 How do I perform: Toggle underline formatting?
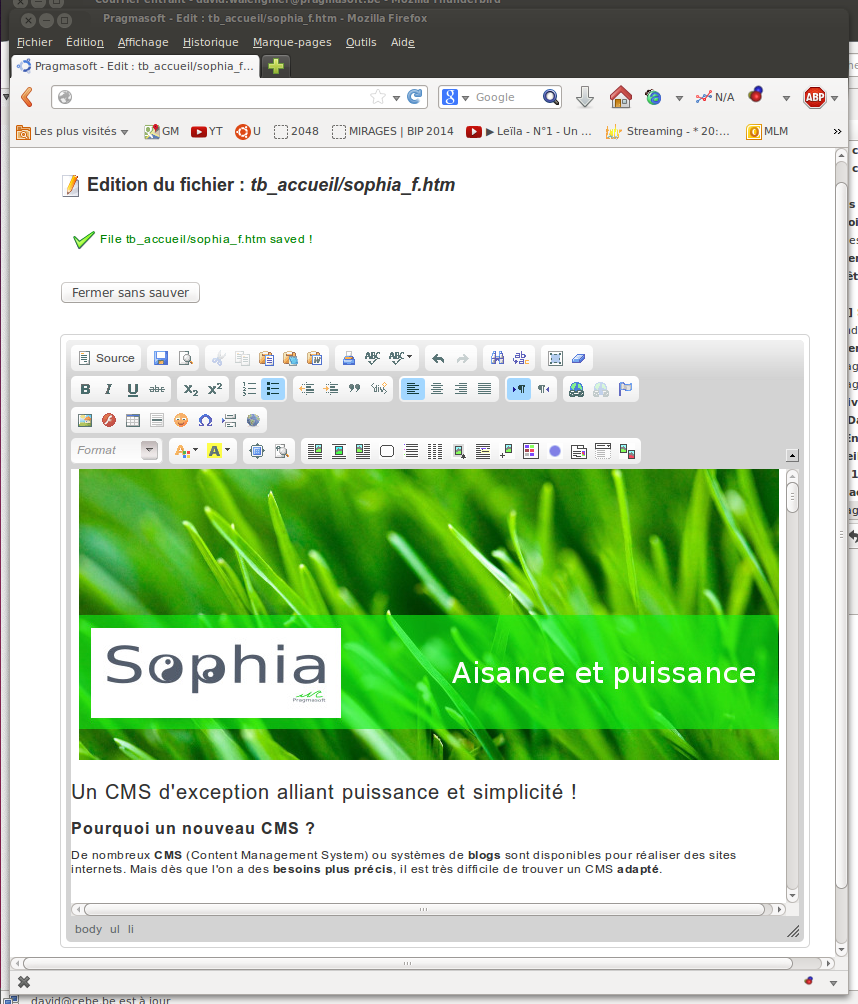[133, 389]
